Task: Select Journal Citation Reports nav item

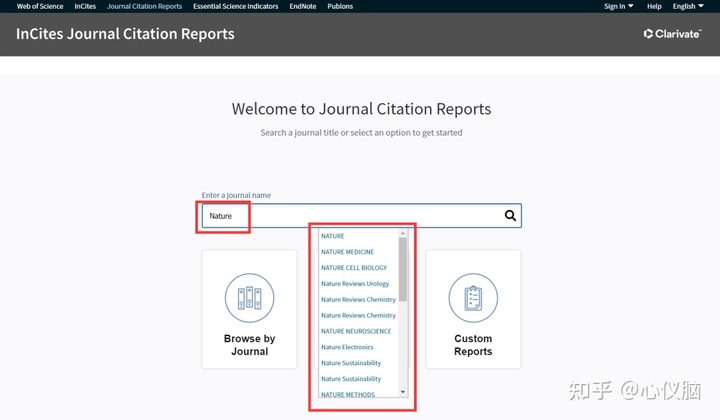Action: pos(144,6)
